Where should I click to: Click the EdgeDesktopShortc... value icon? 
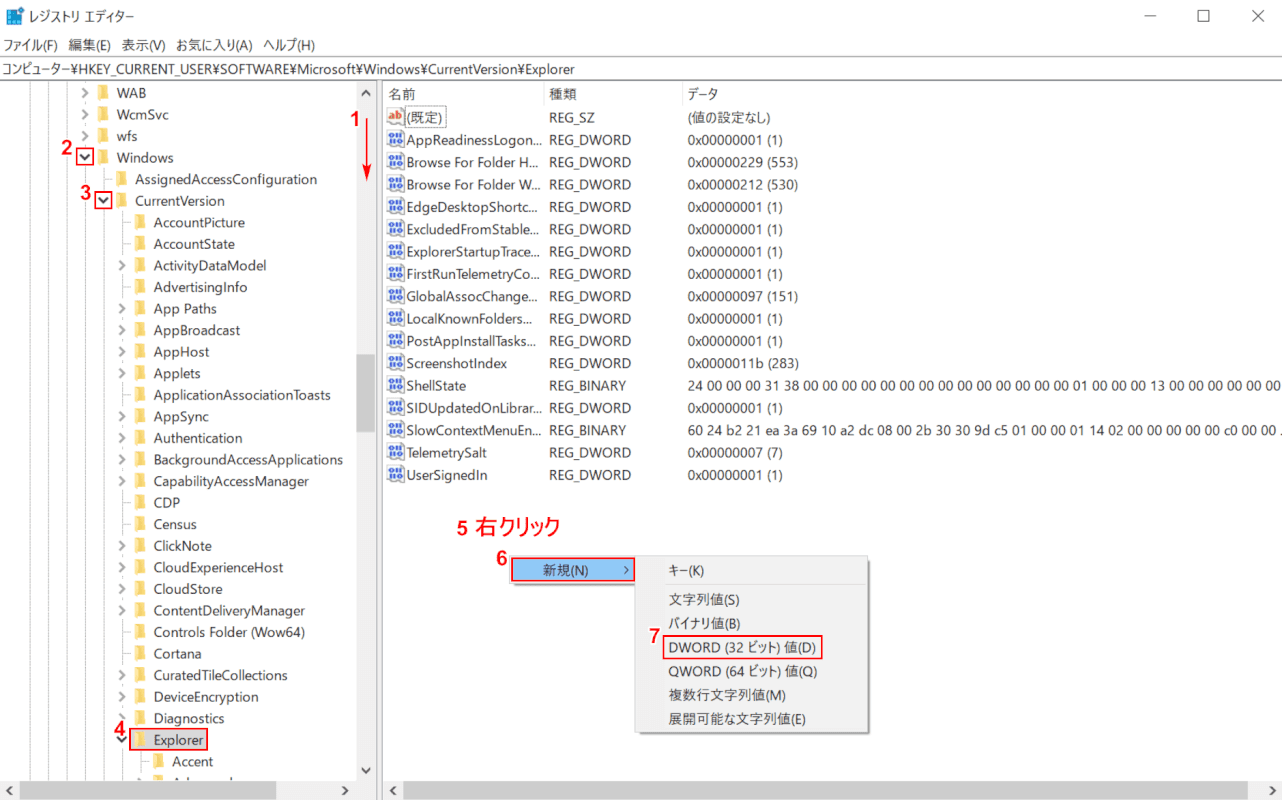(x=395, y=207)
